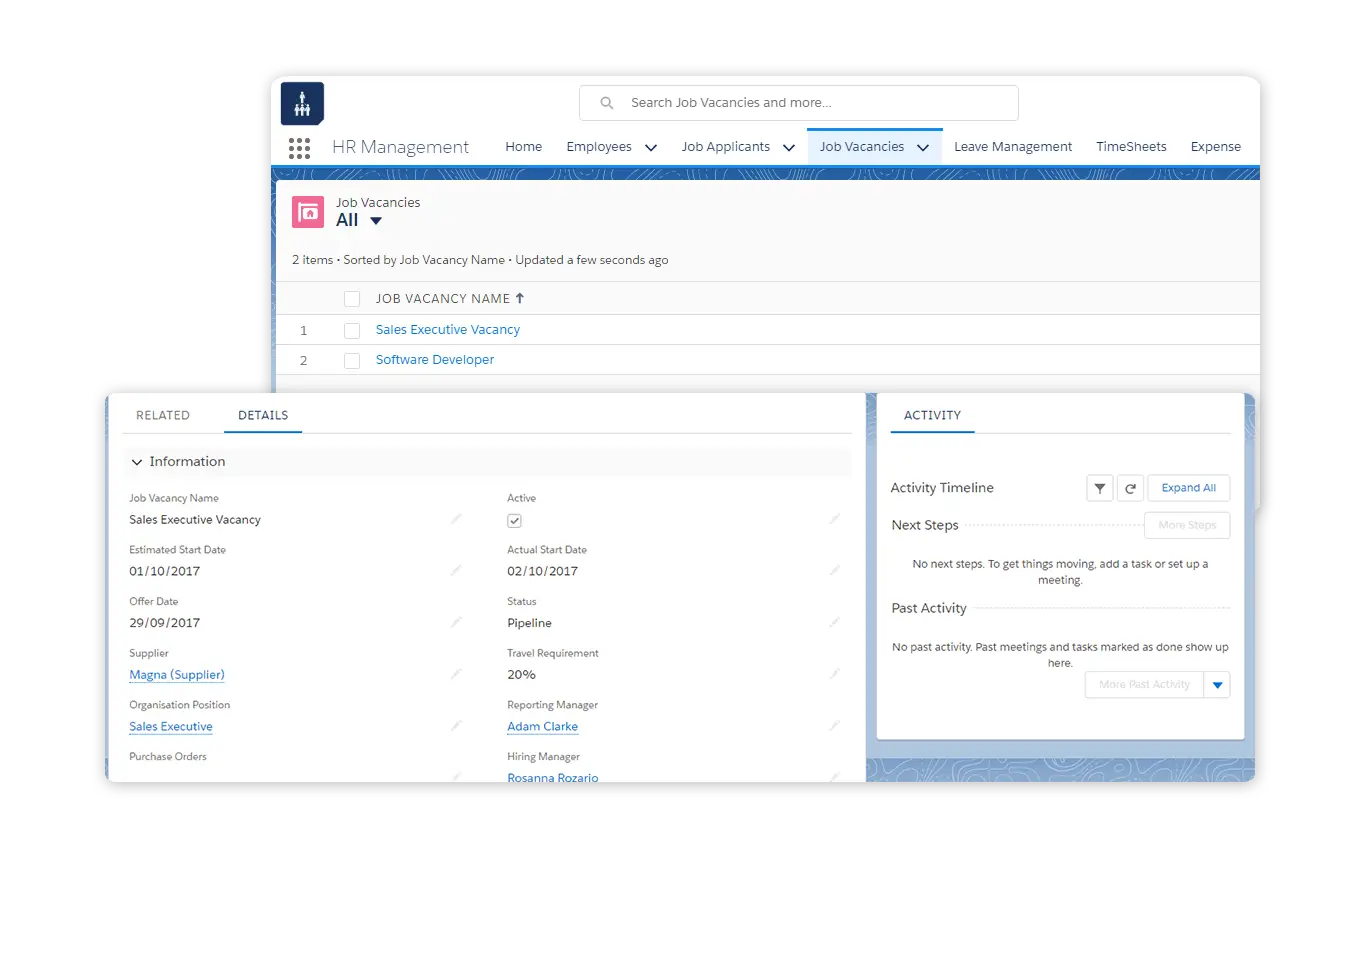Select the Sales Executive Vacancy row checkbox
Viewport: 1366px width, 968px height.
point(352,330)
